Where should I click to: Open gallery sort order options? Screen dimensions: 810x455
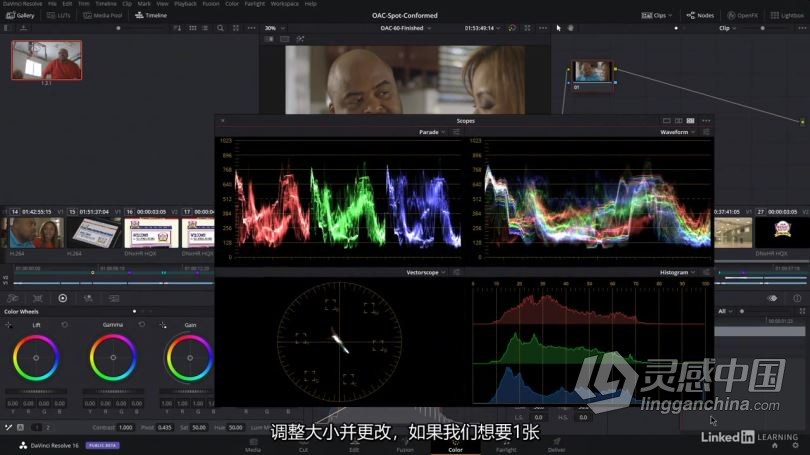pos(177,28)
